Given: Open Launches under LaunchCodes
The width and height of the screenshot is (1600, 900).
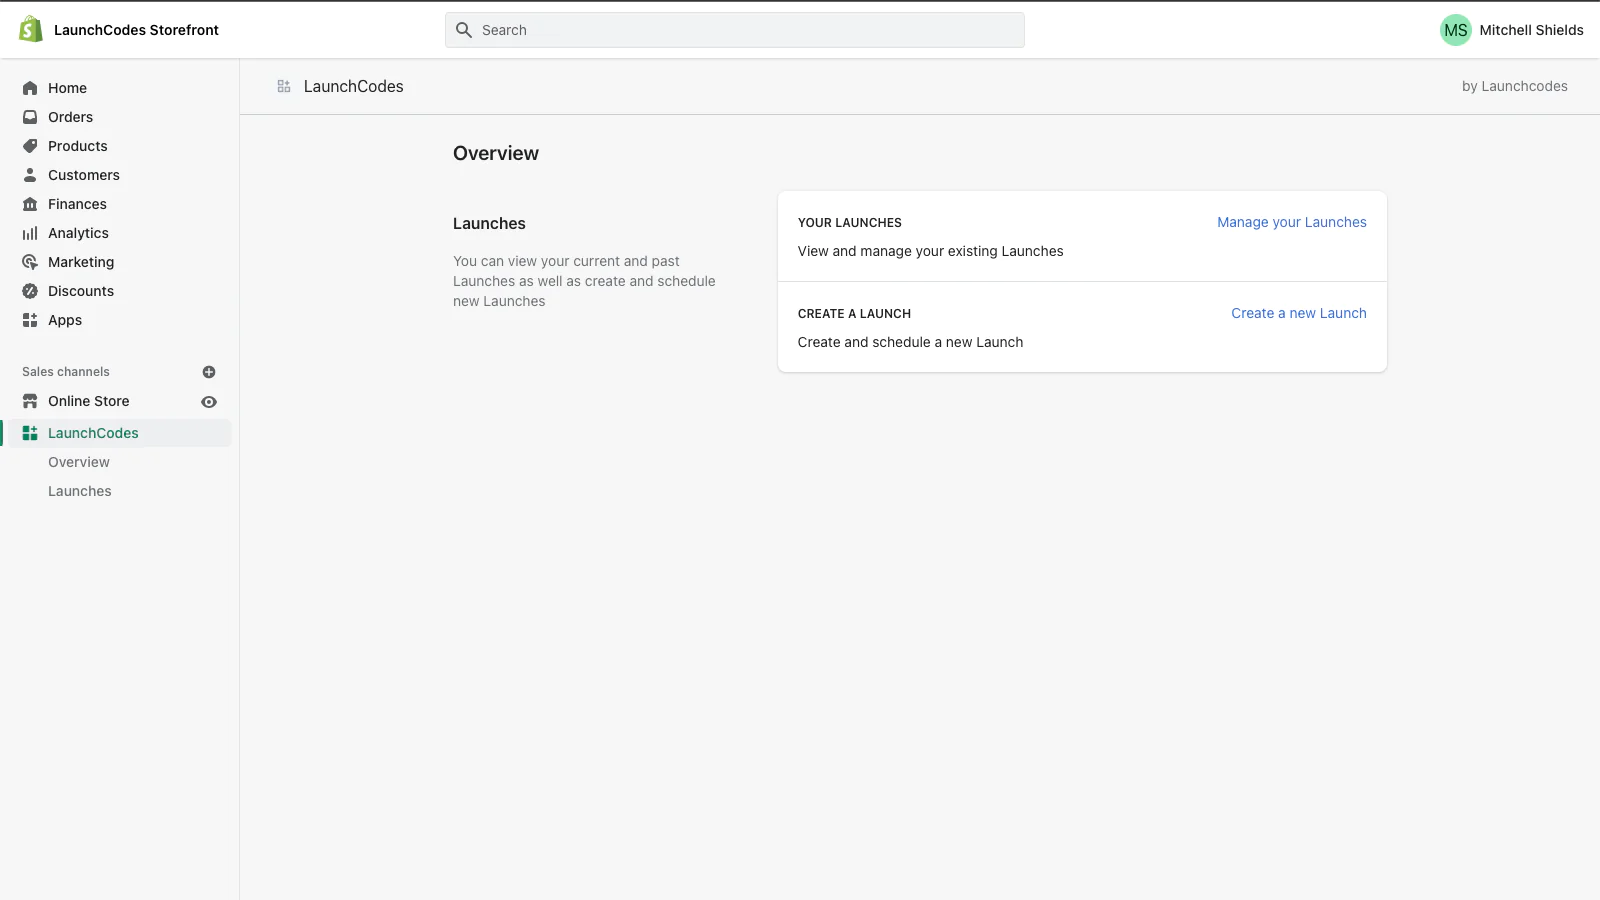Looking at the screenshot, I should click(x=80, y=491).
